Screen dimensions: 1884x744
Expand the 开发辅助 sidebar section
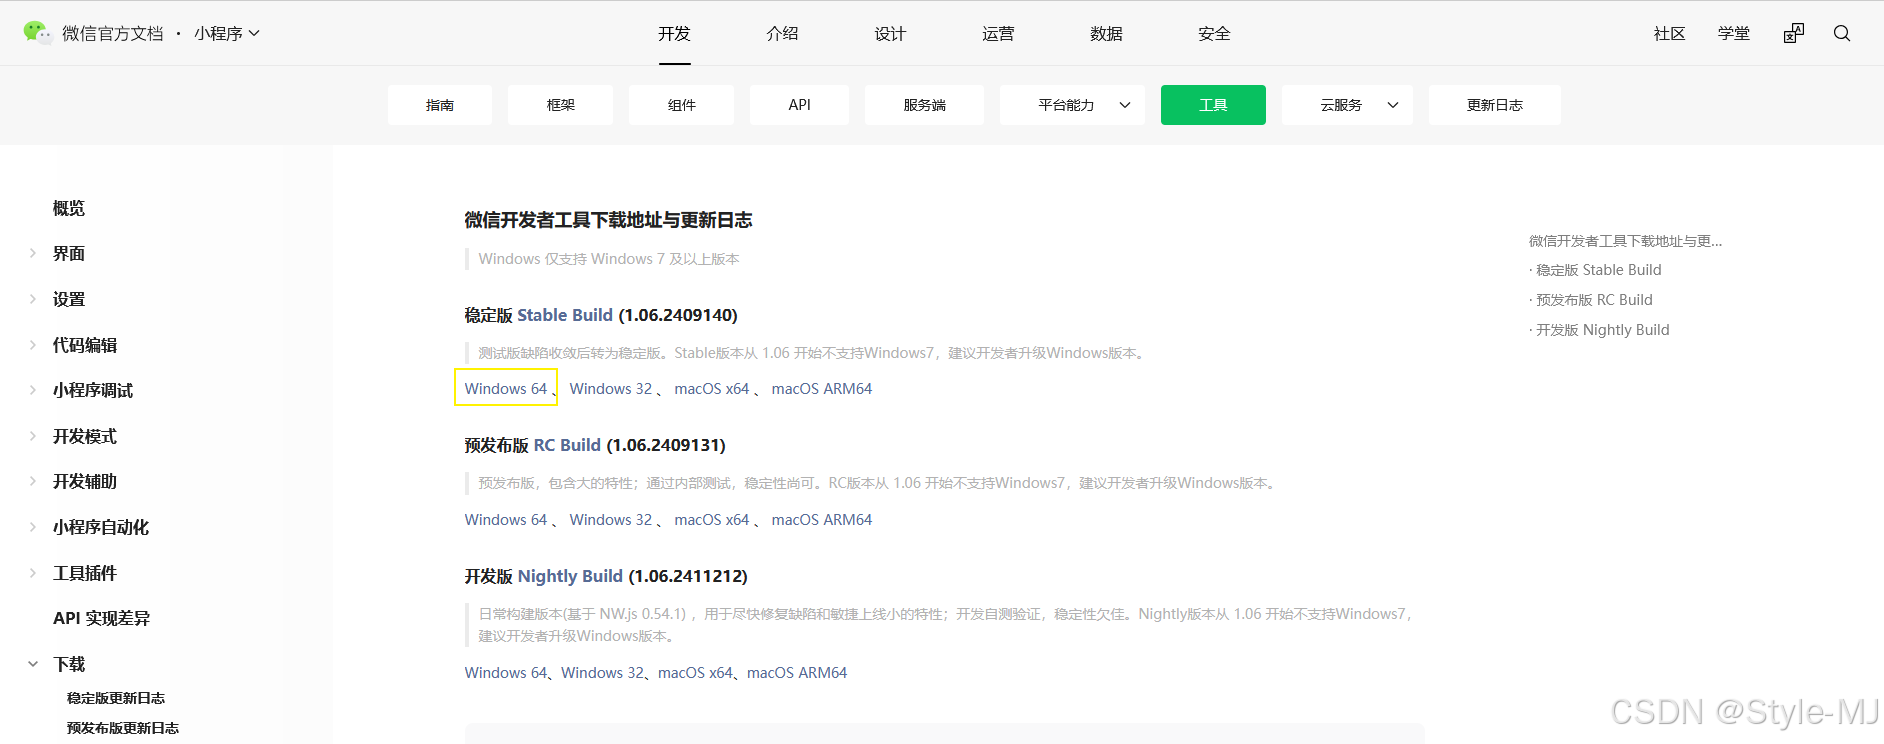(x=32, y=481)
